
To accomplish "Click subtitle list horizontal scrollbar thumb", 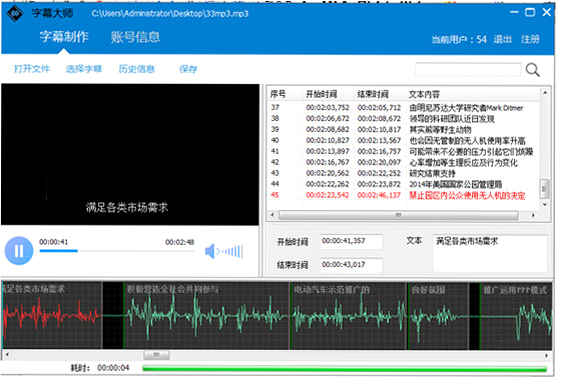I will point(398,215).
